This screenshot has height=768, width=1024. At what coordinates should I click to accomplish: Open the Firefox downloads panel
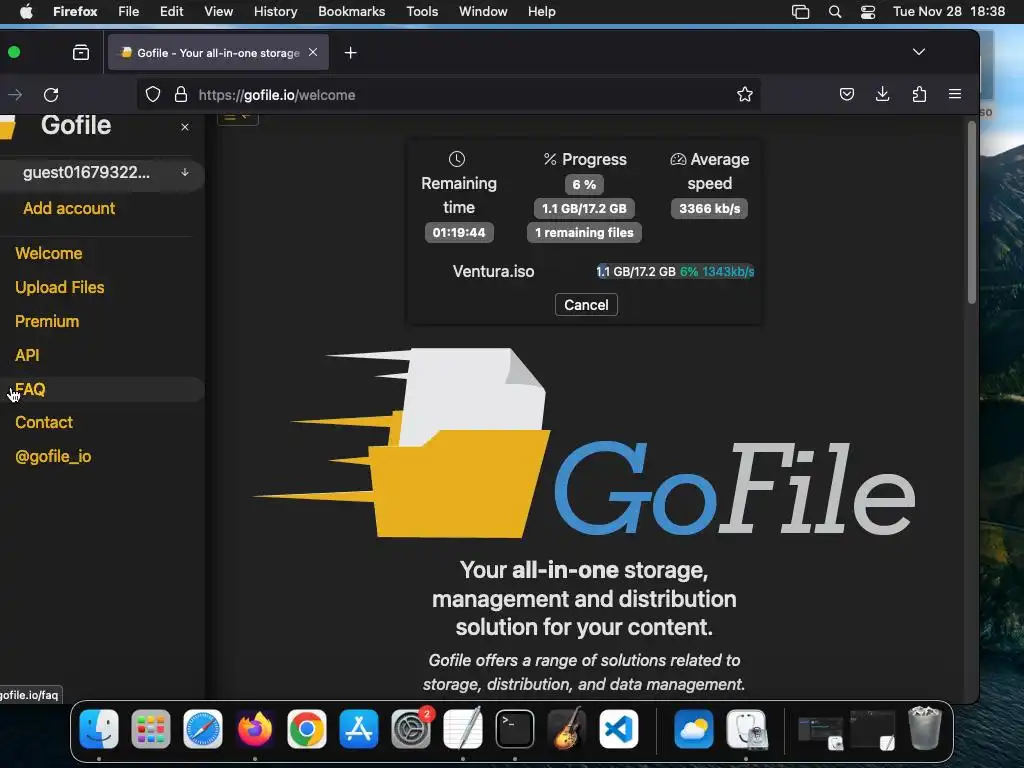click(x=882, y=95)
